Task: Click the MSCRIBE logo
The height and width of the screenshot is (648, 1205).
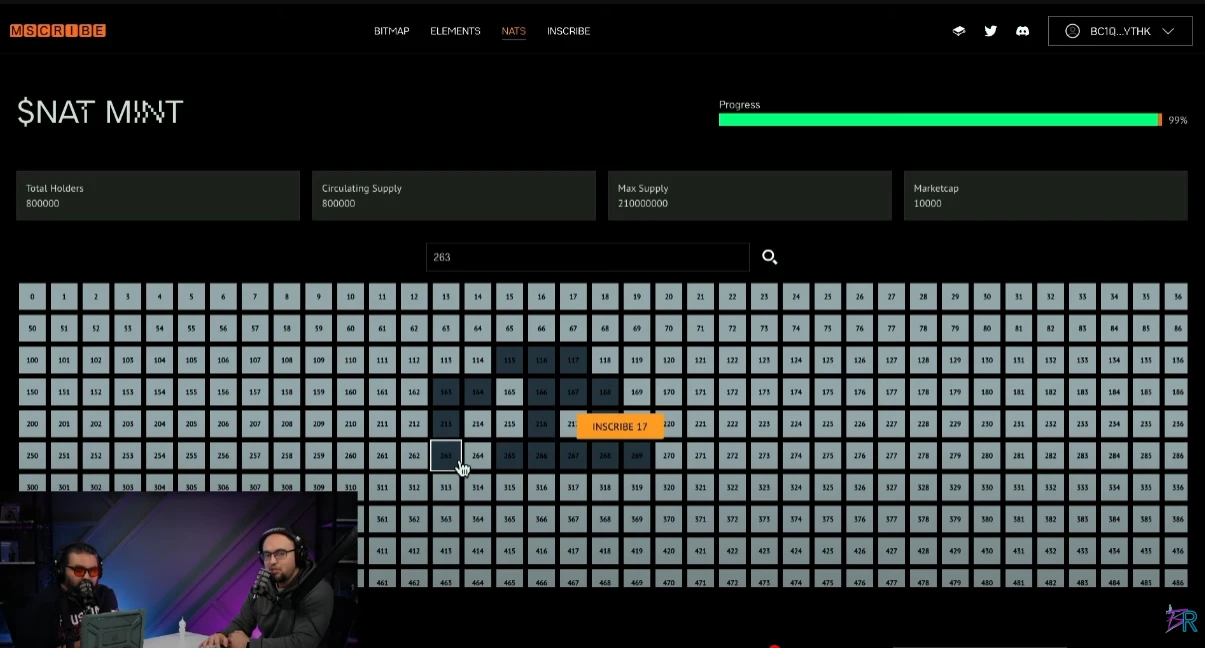Action: point(58,31)
